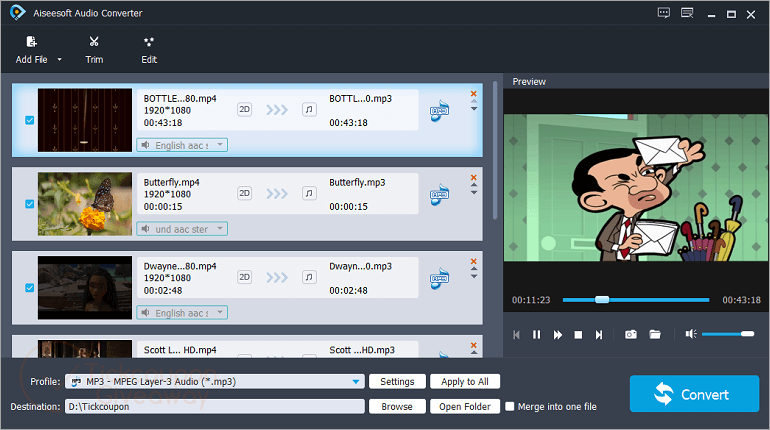Skip to next item in preview
Screen dimensions: 770x430
pos(599,335)
